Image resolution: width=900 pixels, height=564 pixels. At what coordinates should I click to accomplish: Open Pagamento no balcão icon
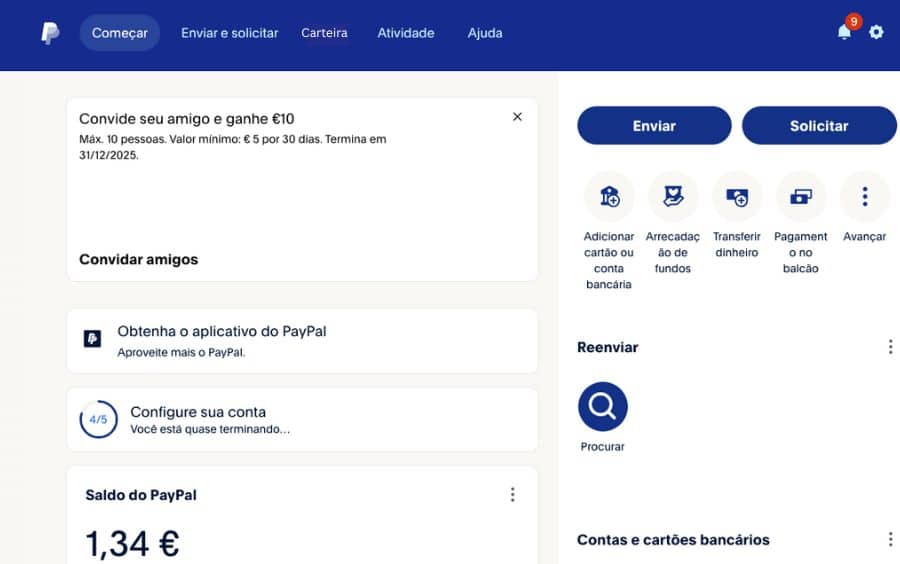pos(801,197)
